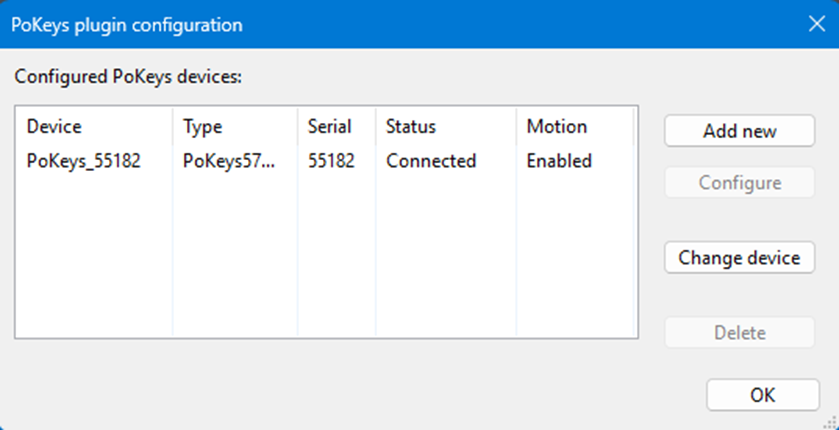Click the Type column header
This screenshot has width=839, height=430.
[203, 127]
